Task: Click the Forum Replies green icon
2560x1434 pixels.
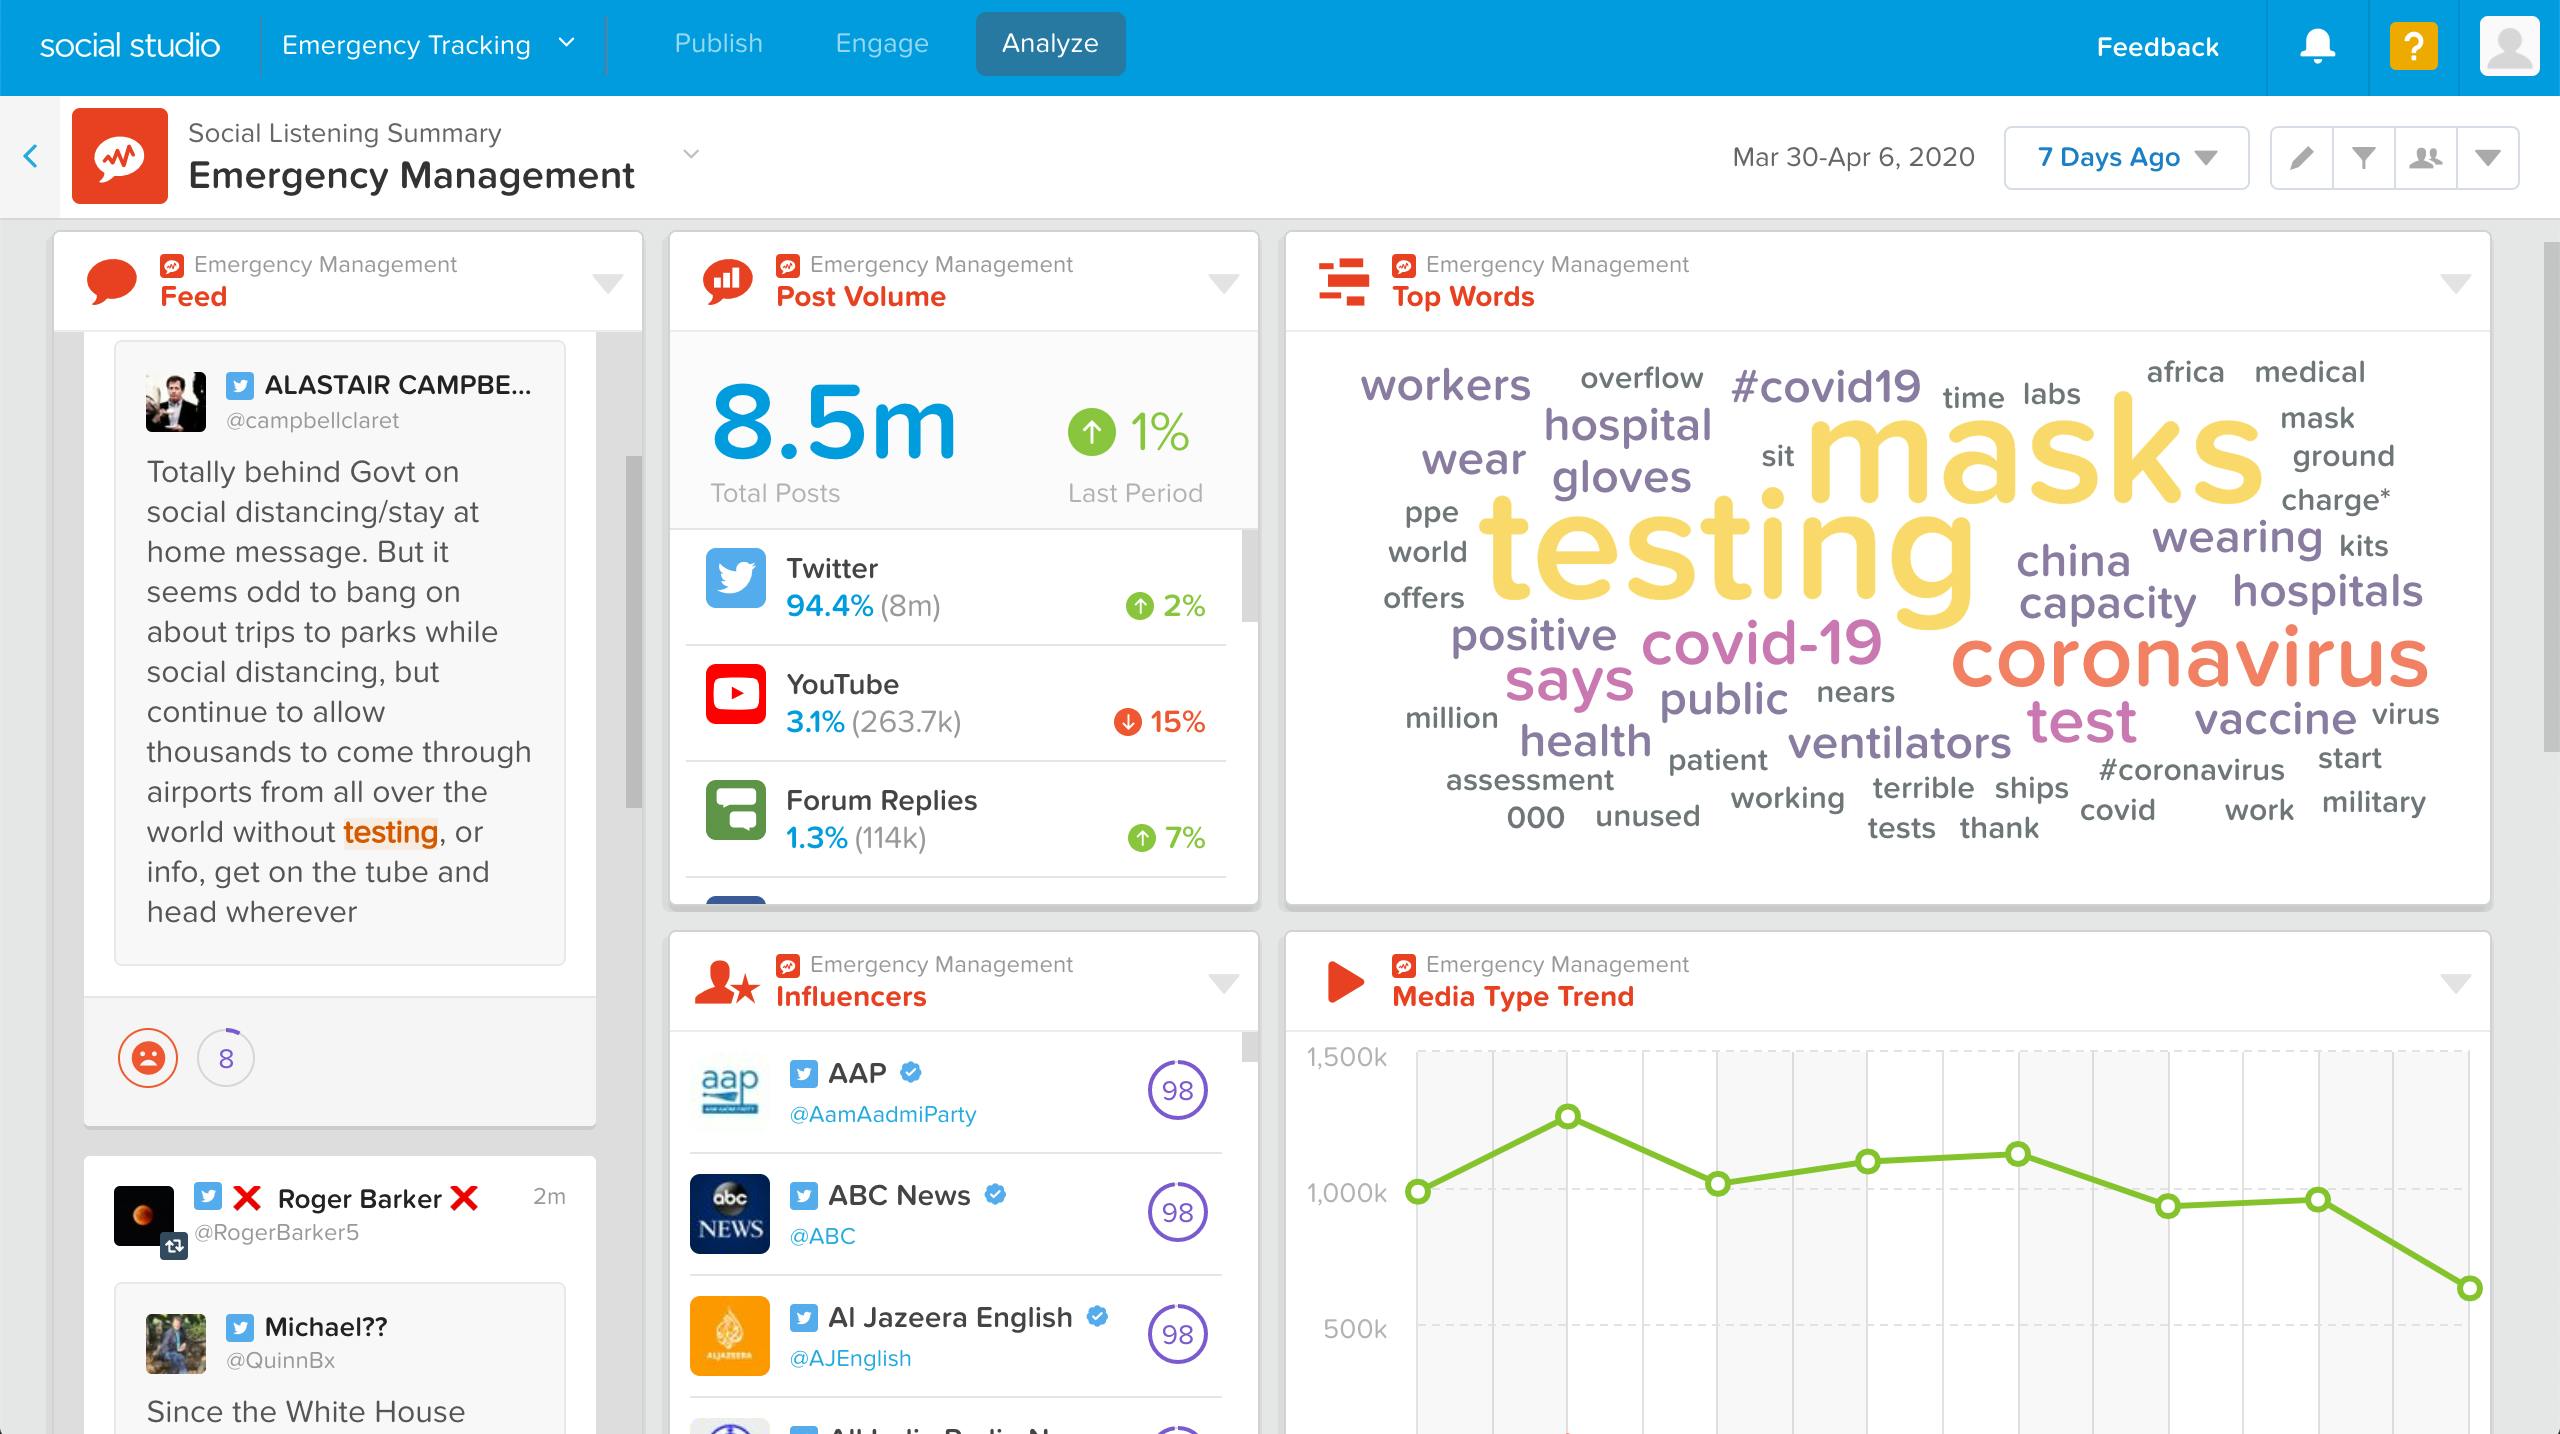Action: (x=736, y=810)
